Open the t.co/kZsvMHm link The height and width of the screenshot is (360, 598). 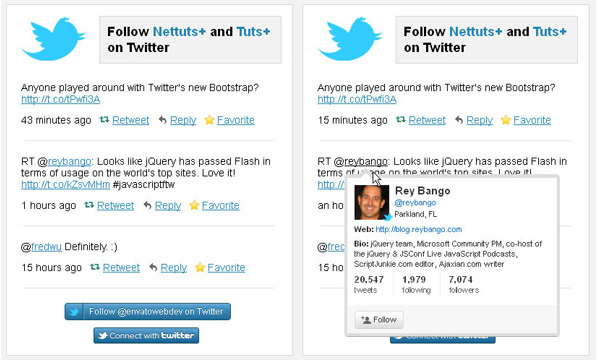(66, 185)
